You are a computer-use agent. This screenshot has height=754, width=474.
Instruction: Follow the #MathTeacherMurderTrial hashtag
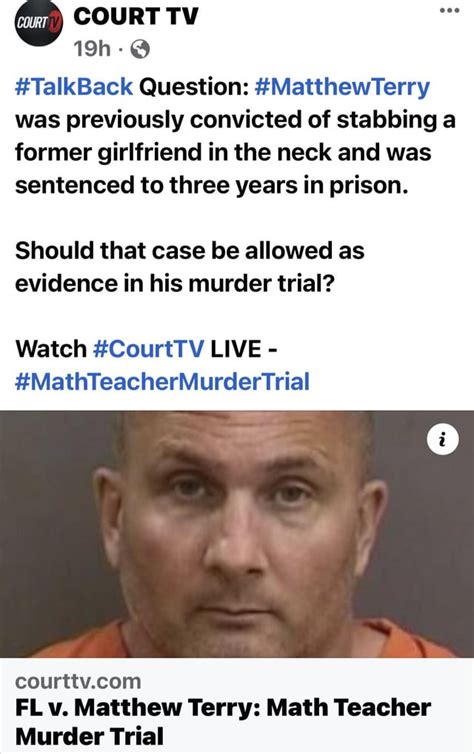[162, 381]
